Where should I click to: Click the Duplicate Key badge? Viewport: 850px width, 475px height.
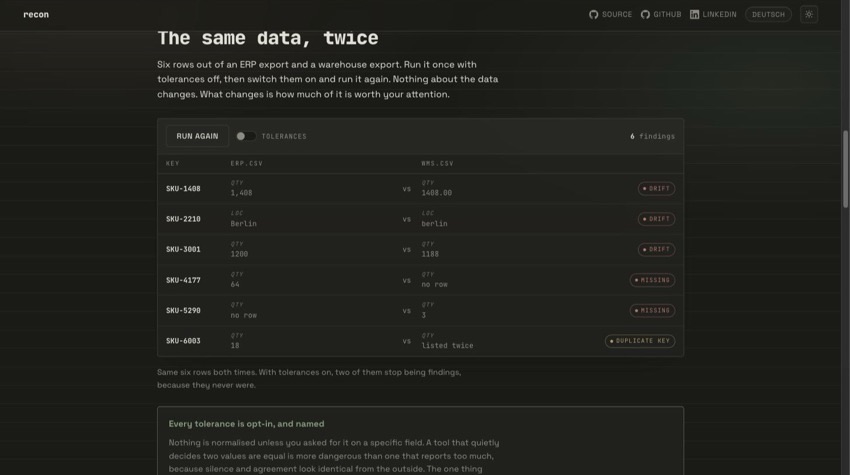pos(640,341)
